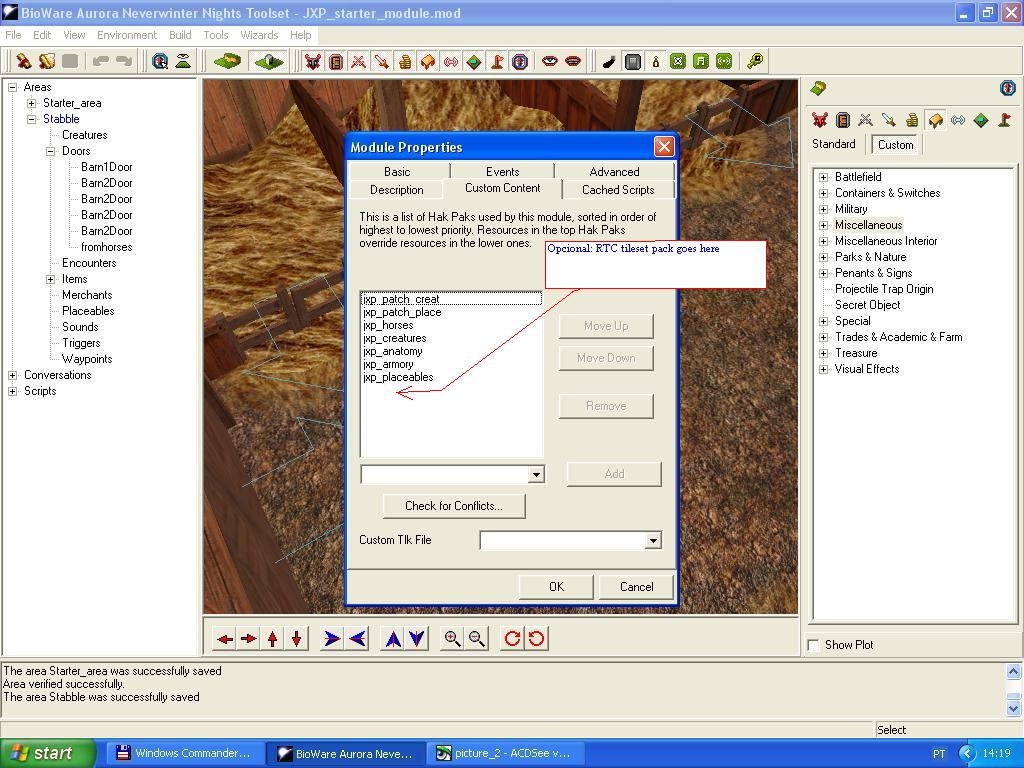Select the creature palette icon in right panel

[820, 120]
